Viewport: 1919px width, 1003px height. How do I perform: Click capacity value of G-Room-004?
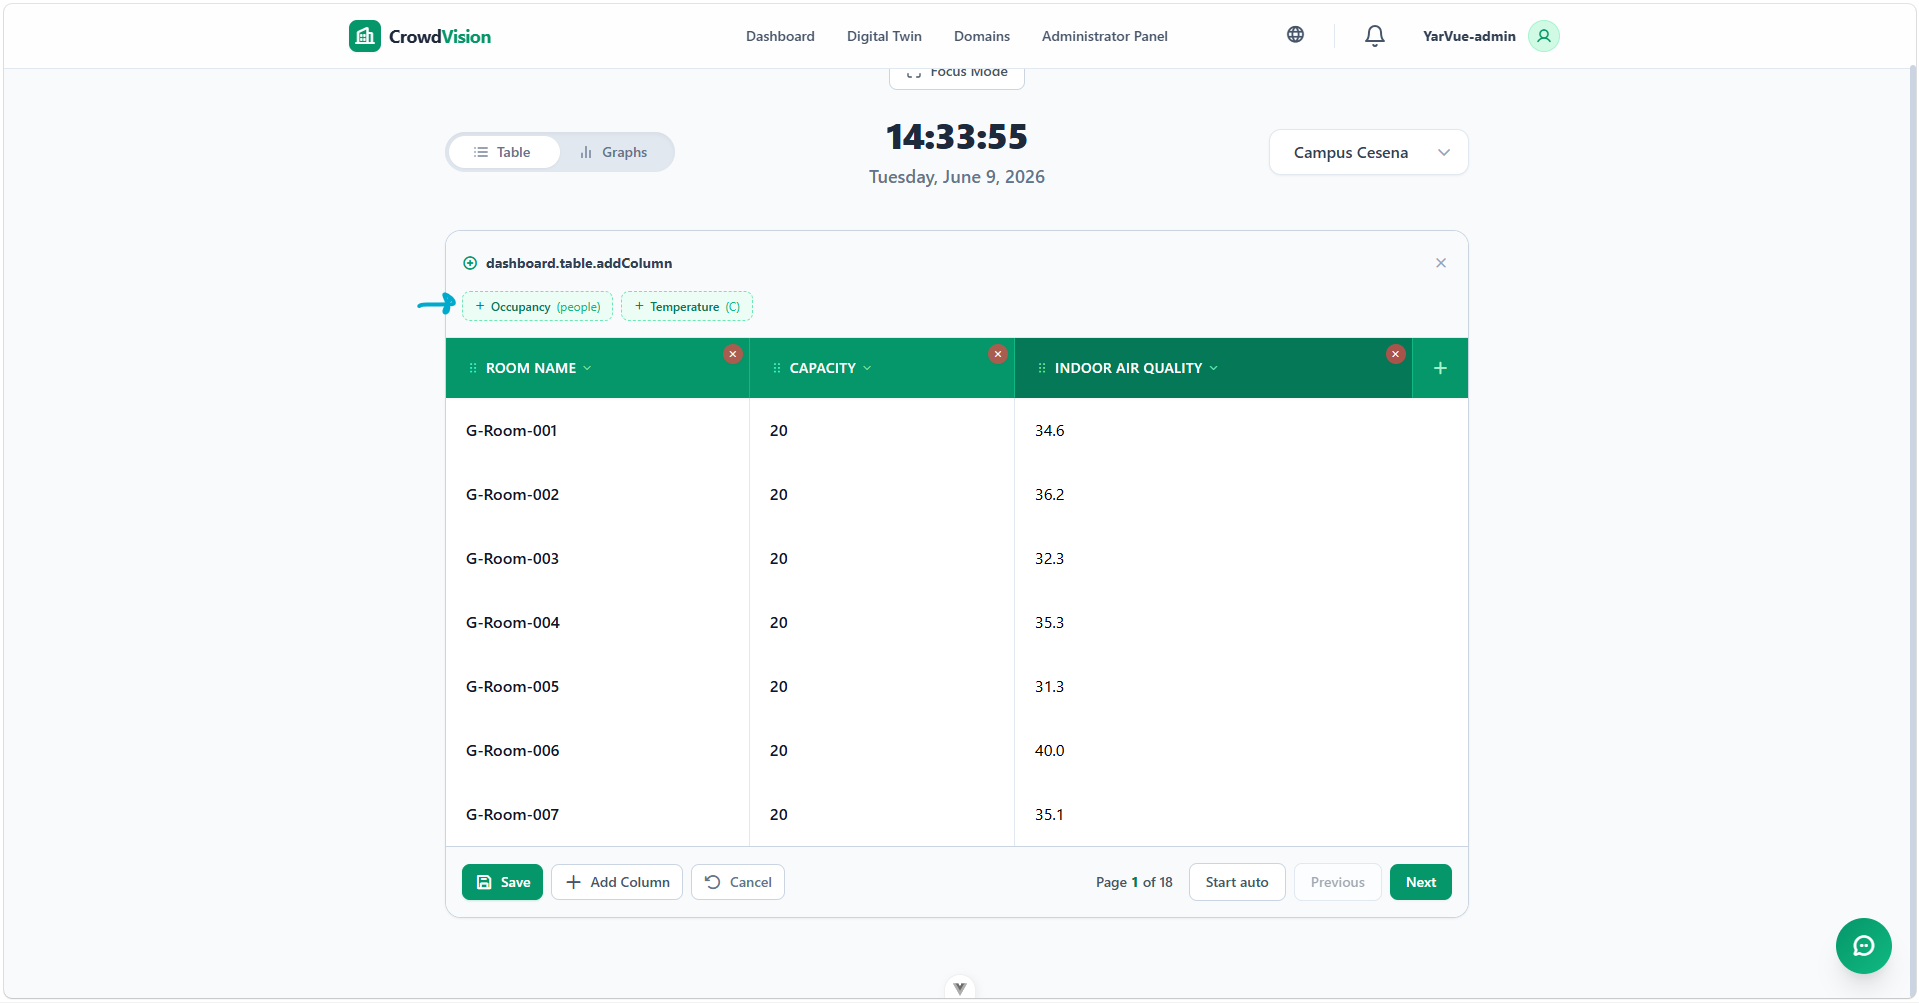[x=779, y=623]
